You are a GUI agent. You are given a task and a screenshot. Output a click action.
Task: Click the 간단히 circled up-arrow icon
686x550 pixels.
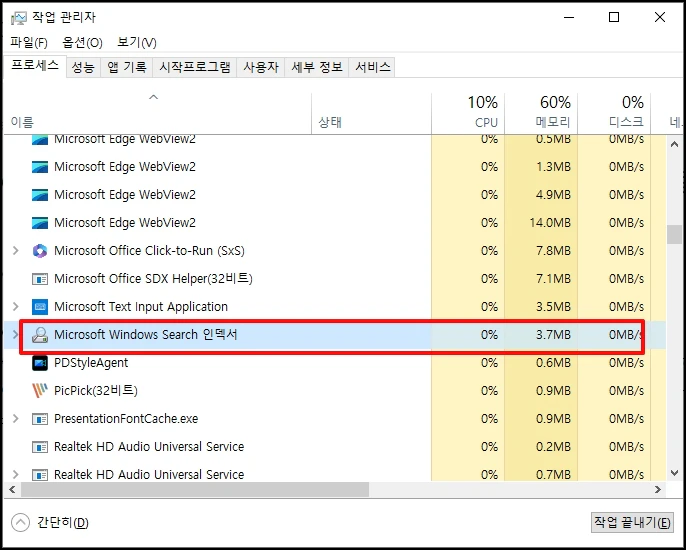[x=21, y=522]
